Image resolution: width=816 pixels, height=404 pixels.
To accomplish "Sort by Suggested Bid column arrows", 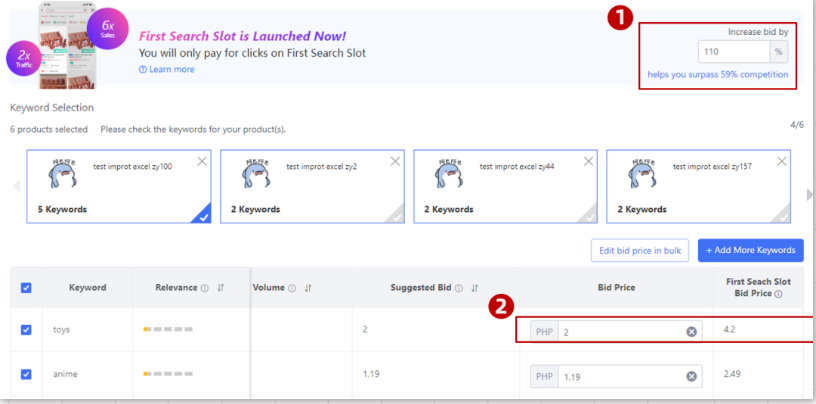I will pyautogui.click(x=473, y=288).
